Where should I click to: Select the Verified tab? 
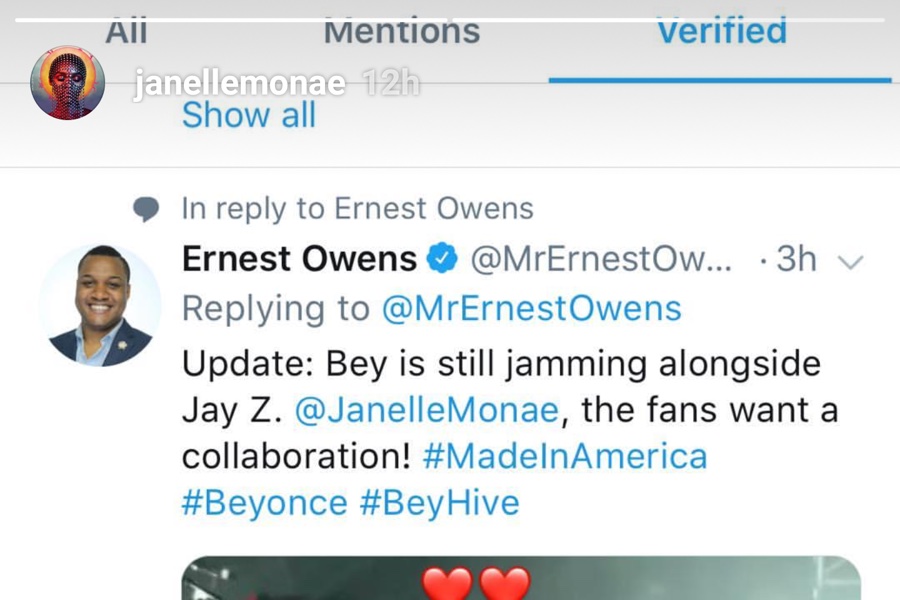pos(721,31)
